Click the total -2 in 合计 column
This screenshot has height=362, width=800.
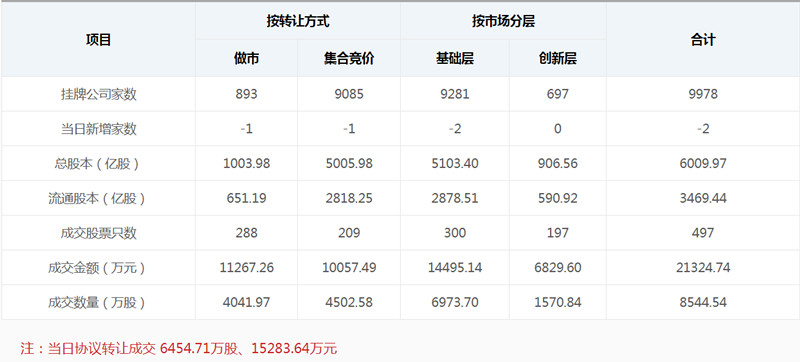703,129
